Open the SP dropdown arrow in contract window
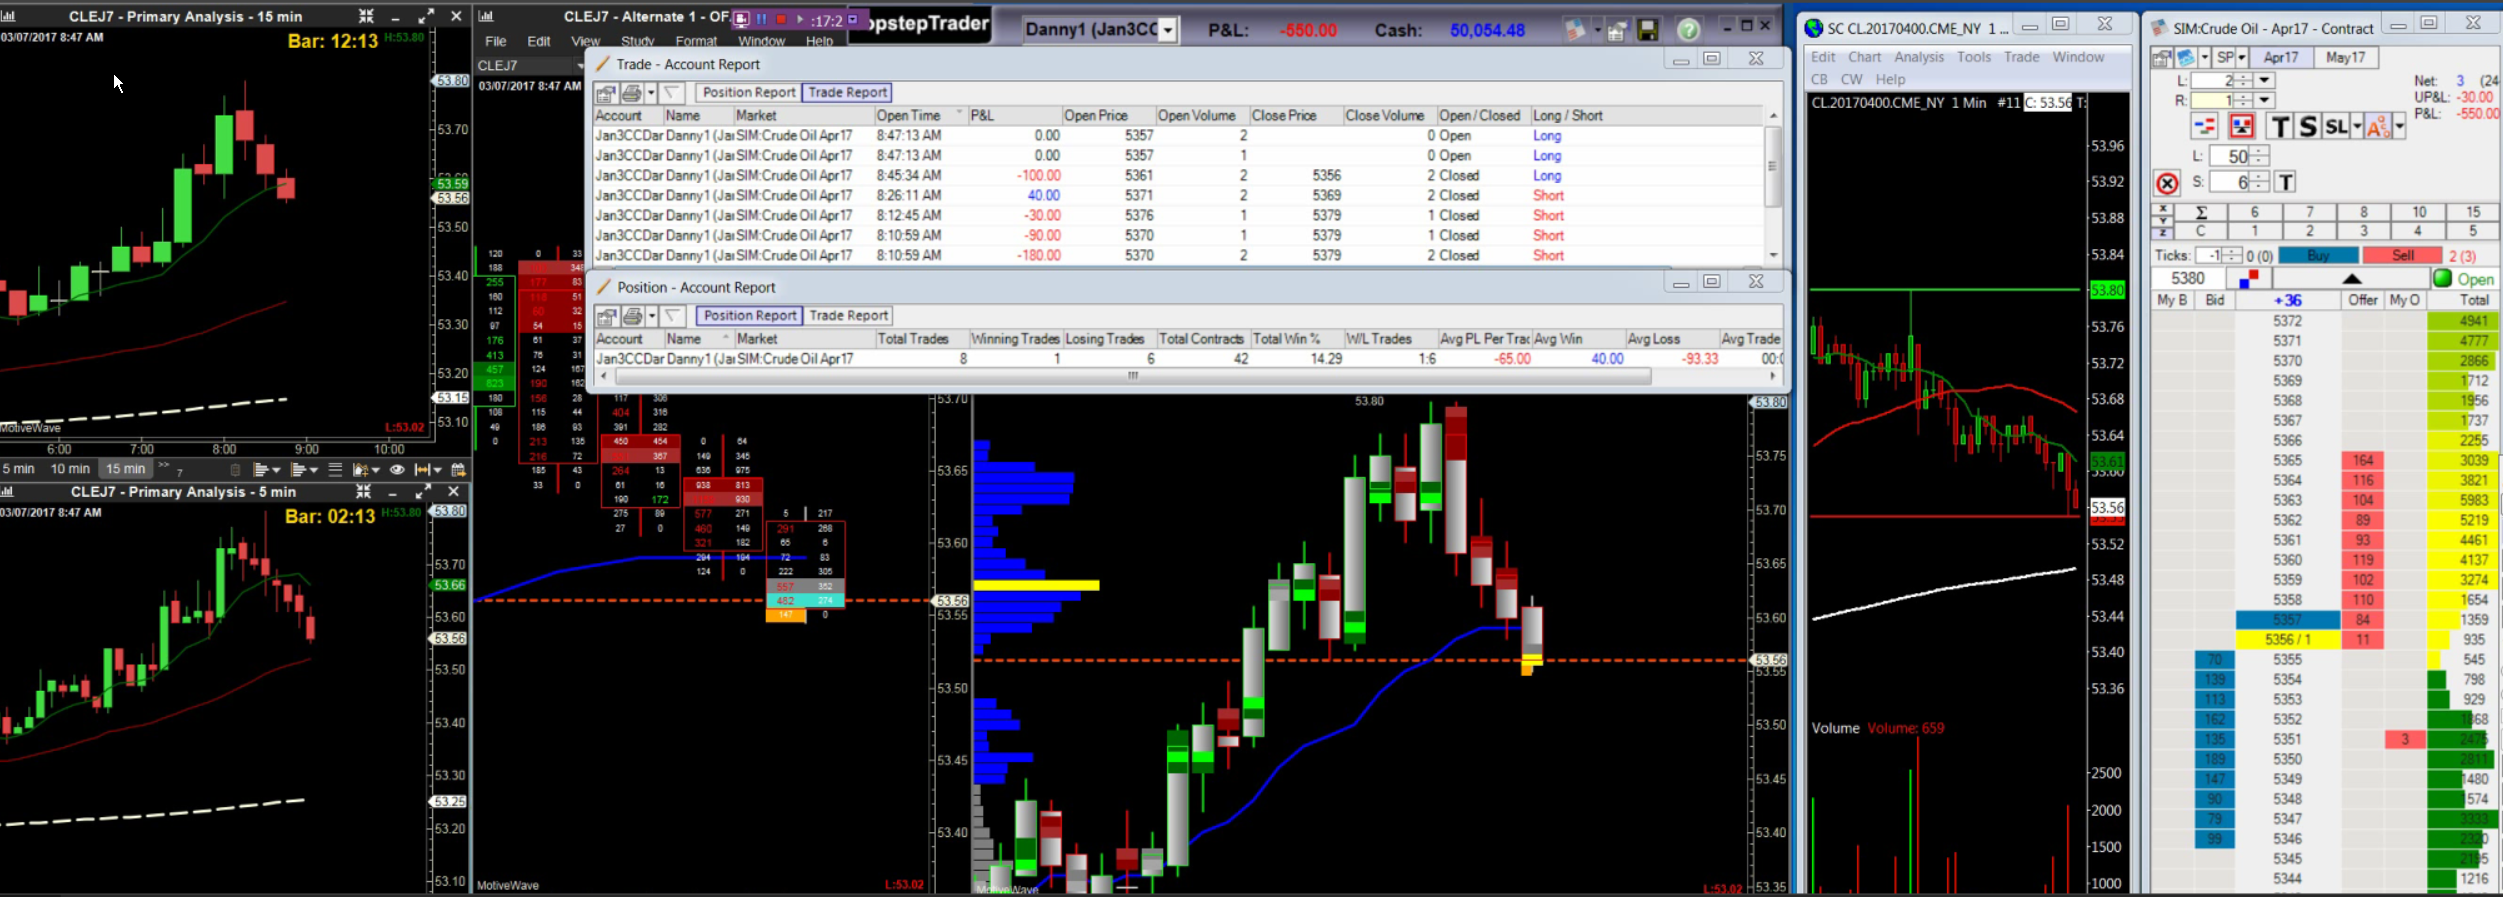The image size is (2503, 897). point(2241,58)
